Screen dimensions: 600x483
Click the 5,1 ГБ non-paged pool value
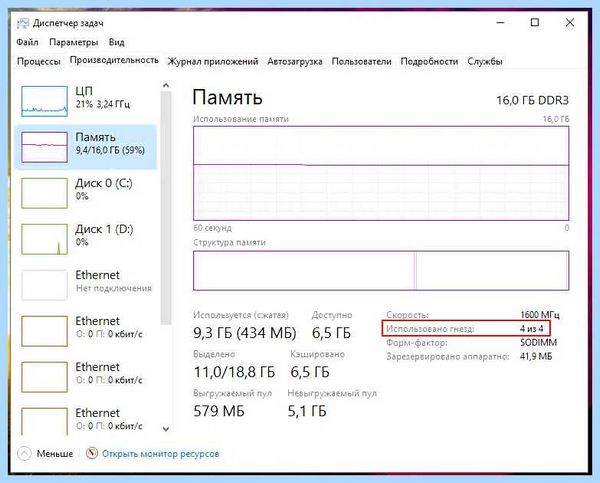point(307,411)
